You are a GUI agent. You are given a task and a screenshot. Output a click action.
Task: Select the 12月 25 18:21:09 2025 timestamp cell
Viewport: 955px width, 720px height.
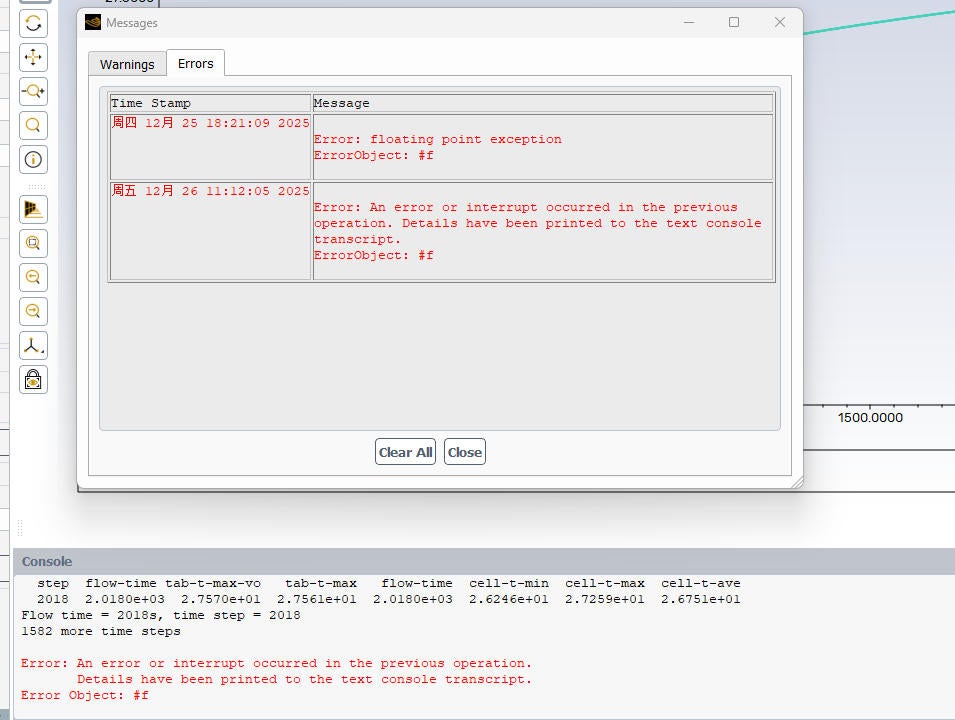tap(210, 147)
